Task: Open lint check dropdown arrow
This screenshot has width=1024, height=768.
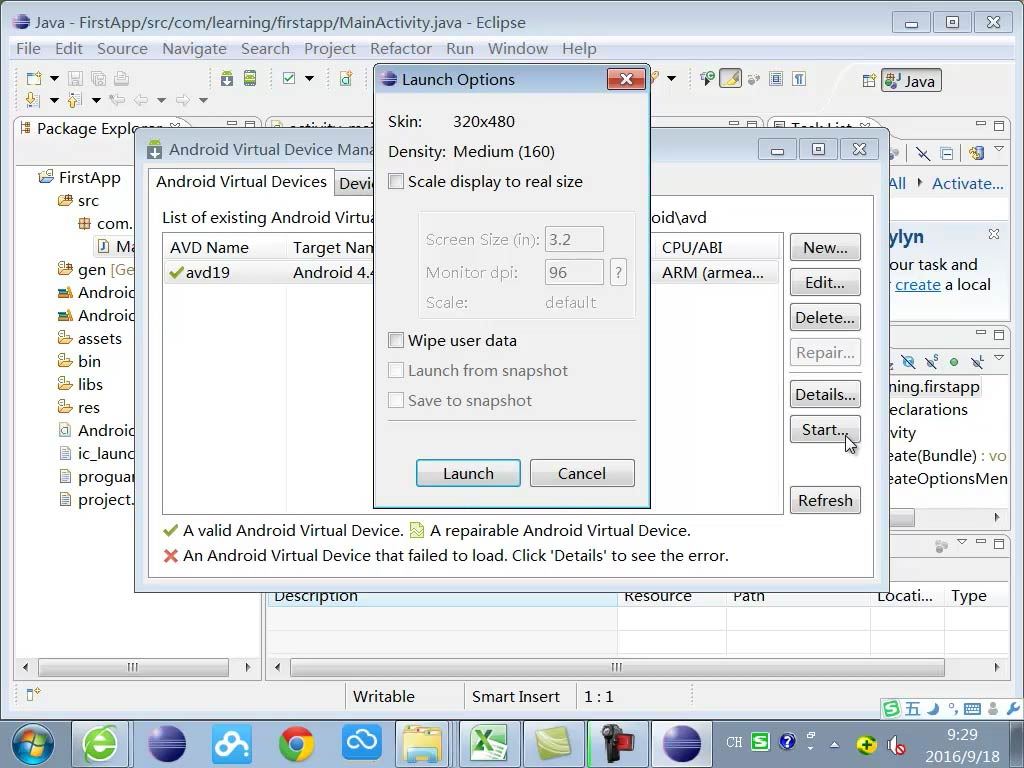Action: tap(310, 79)
